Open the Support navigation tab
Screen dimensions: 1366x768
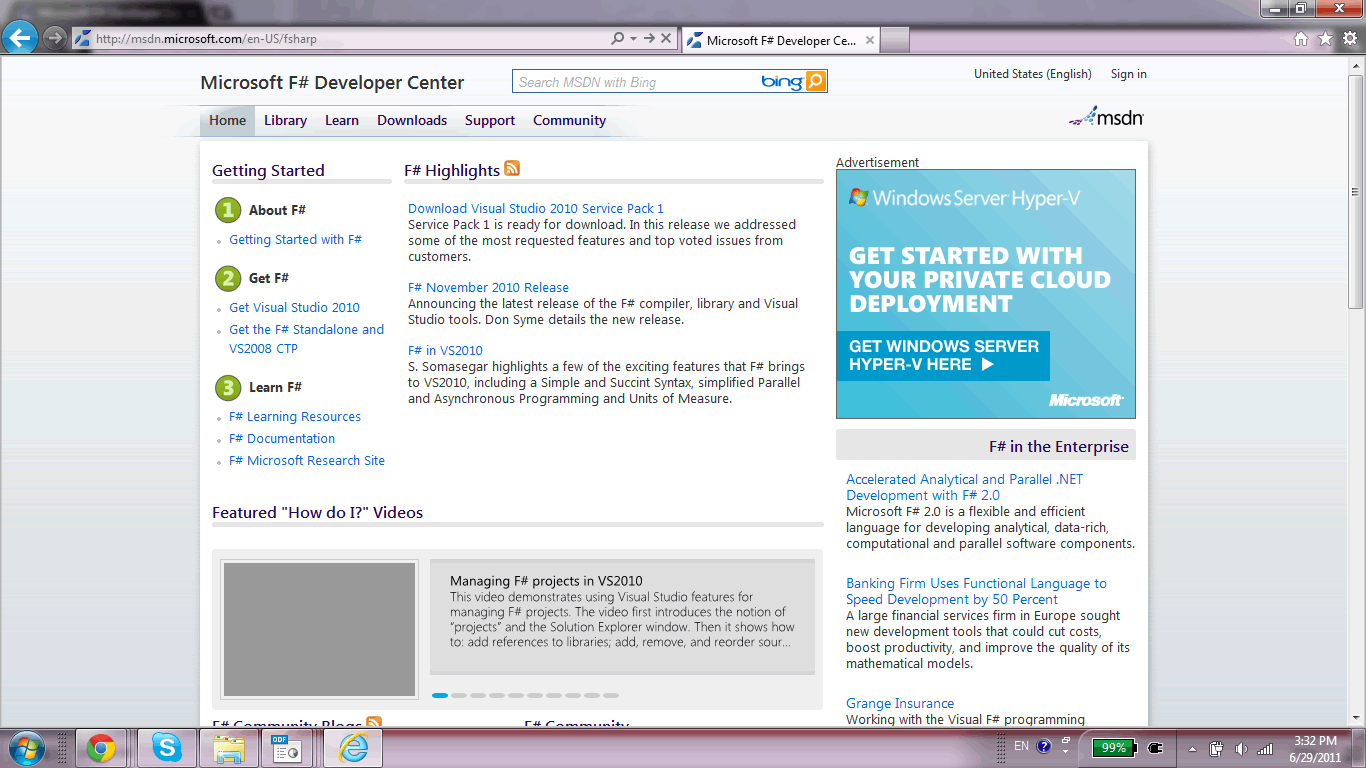click(490, 120)
